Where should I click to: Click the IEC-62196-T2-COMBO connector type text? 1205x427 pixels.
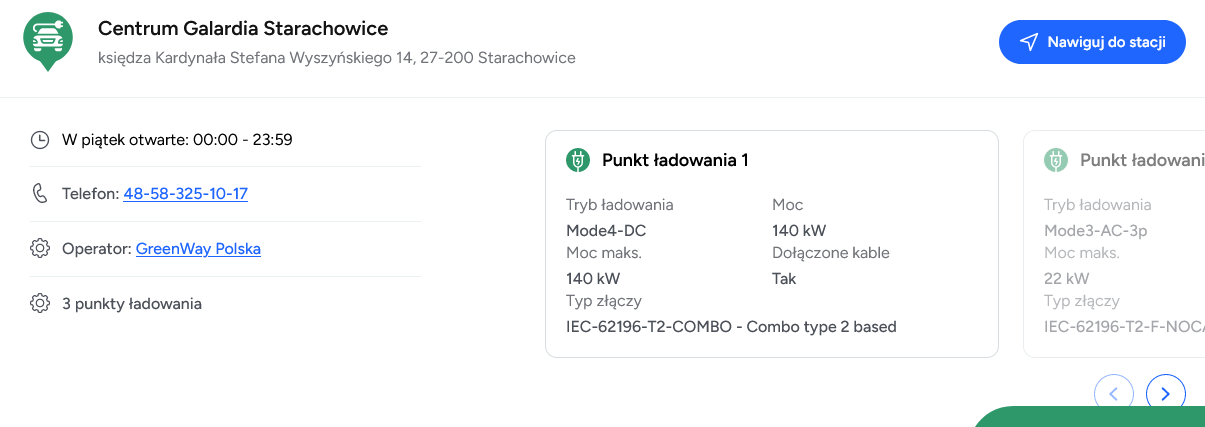click(731, 326)
